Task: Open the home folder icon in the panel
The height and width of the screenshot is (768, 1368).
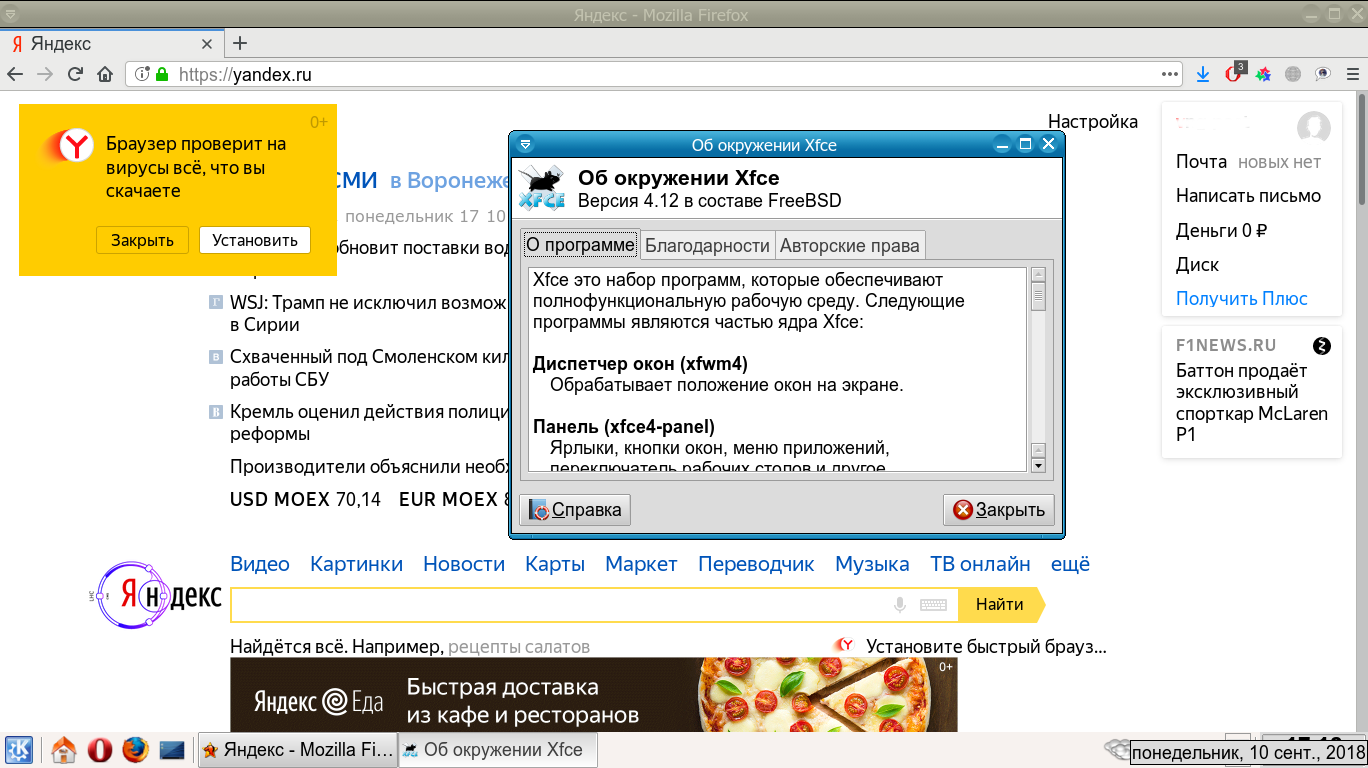Action: 64,749
